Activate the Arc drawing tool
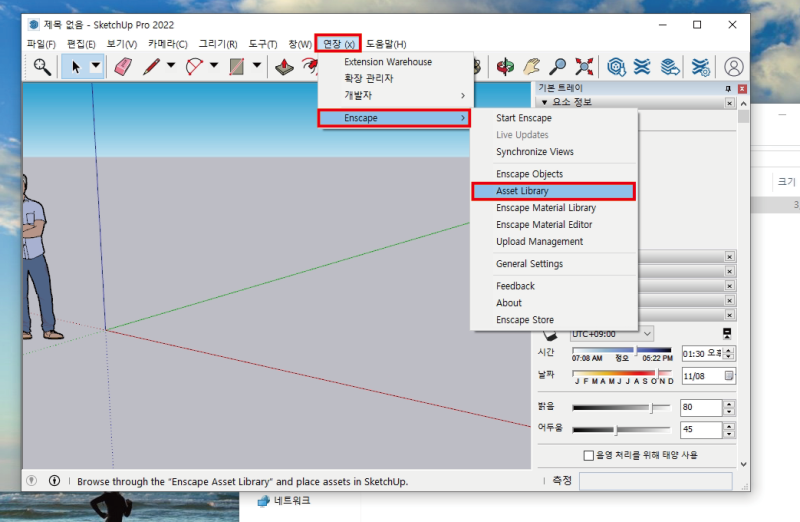This screenshot has width=800, height=522. [194, 67]
